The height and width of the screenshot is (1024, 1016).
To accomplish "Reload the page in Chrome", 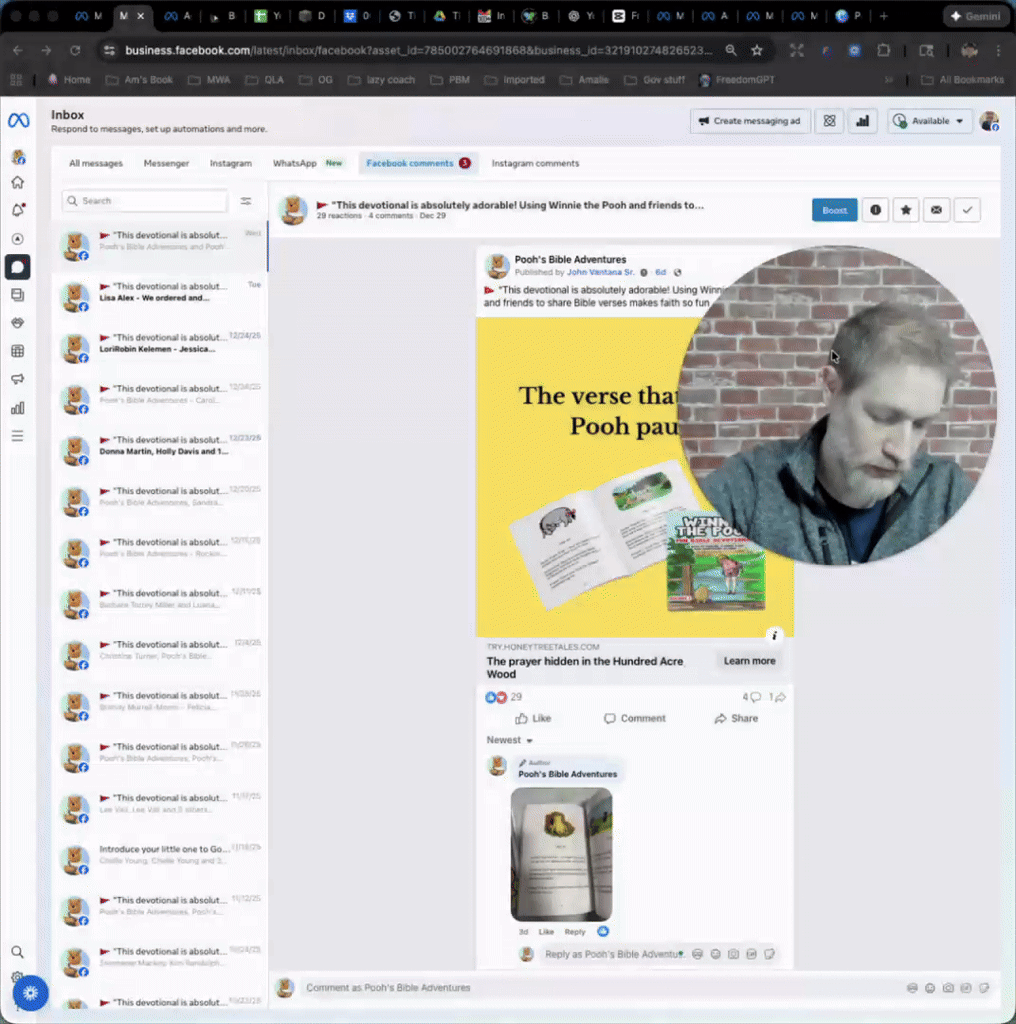I will [75, 50].
